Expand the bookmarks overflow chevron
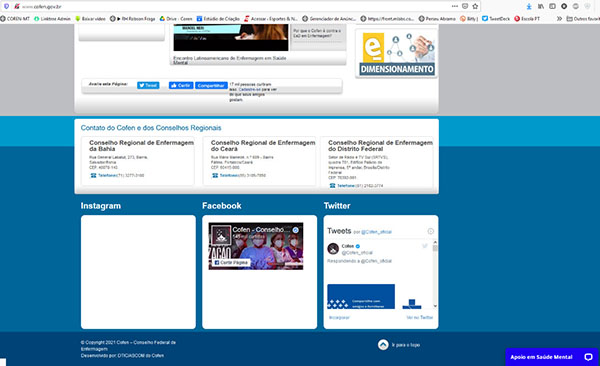This screenshot has height=366, width=600. click(559, 18)
